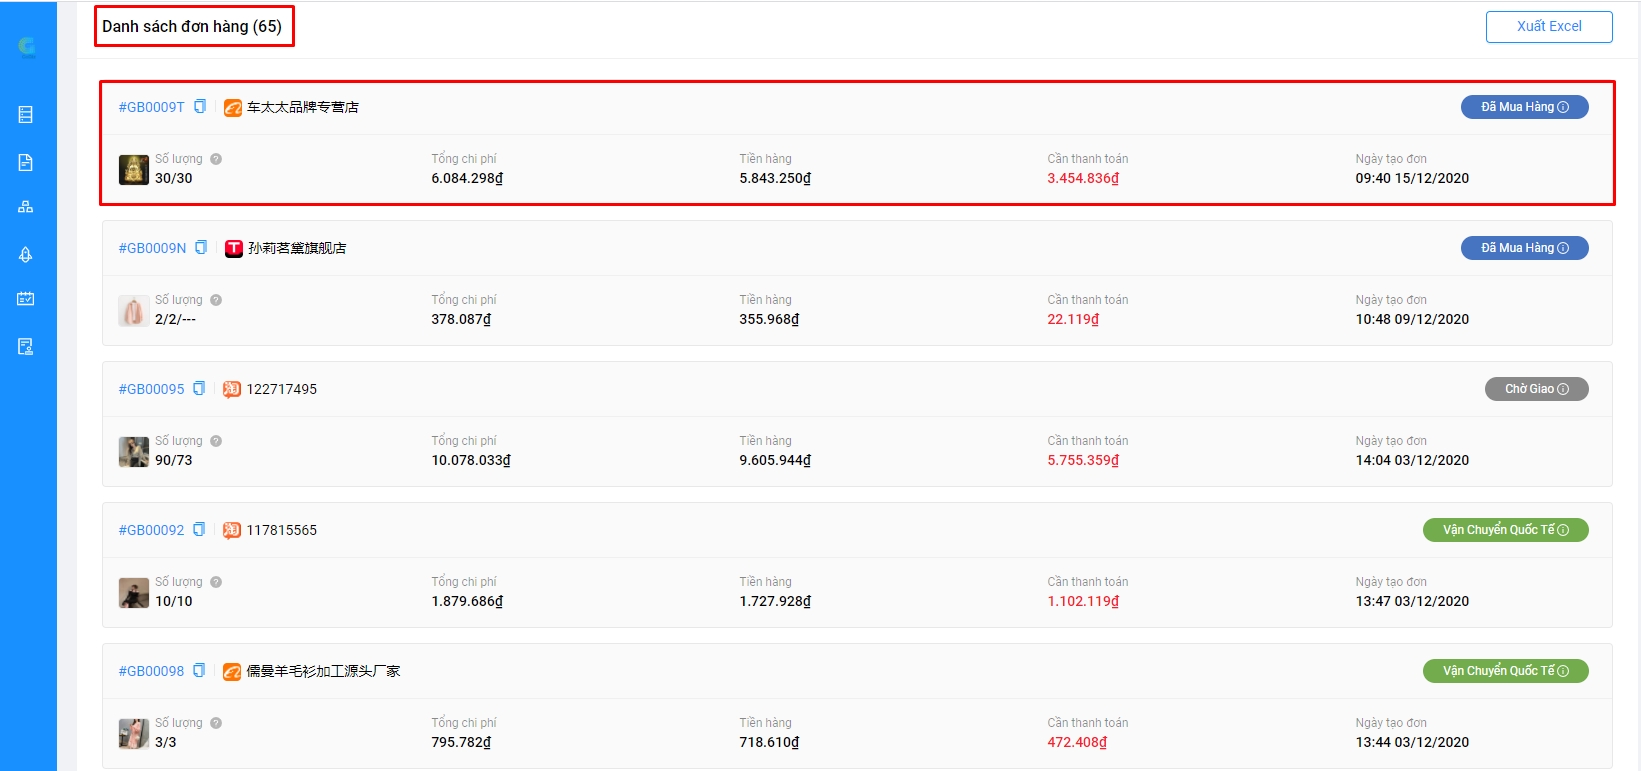Viewport: 1641px width, 771px height.
Task: Click the Chờ Giao status badge
Action: tap(1536, 389)
